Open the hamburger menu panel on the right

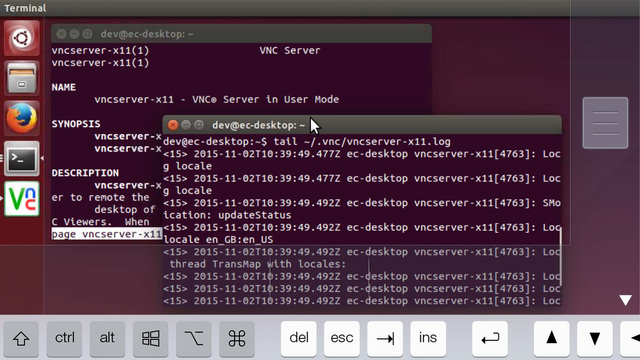[x=605, y=123]
